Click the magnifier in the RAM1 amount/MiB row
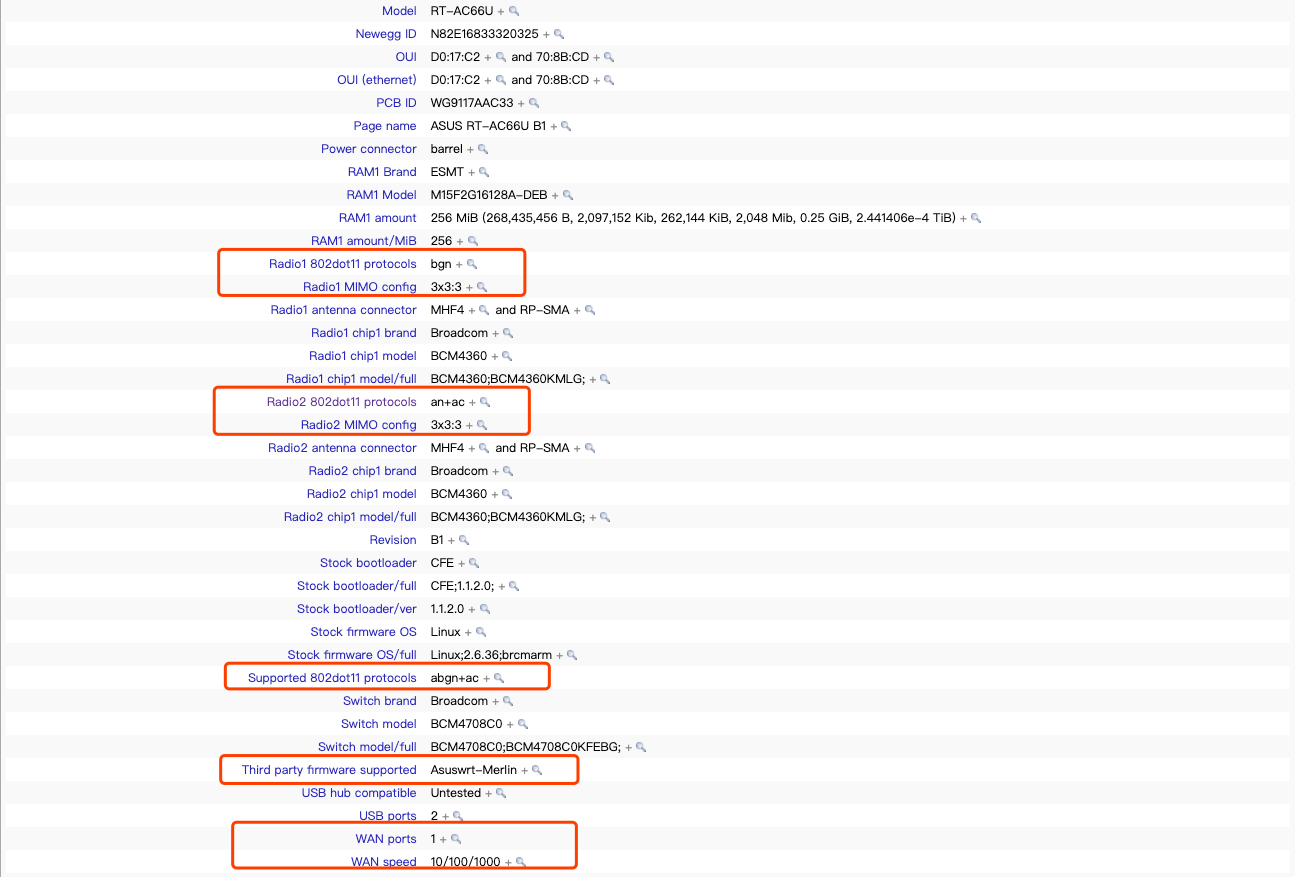Viewport: 1295px width, 877px height. coord(473,241)
